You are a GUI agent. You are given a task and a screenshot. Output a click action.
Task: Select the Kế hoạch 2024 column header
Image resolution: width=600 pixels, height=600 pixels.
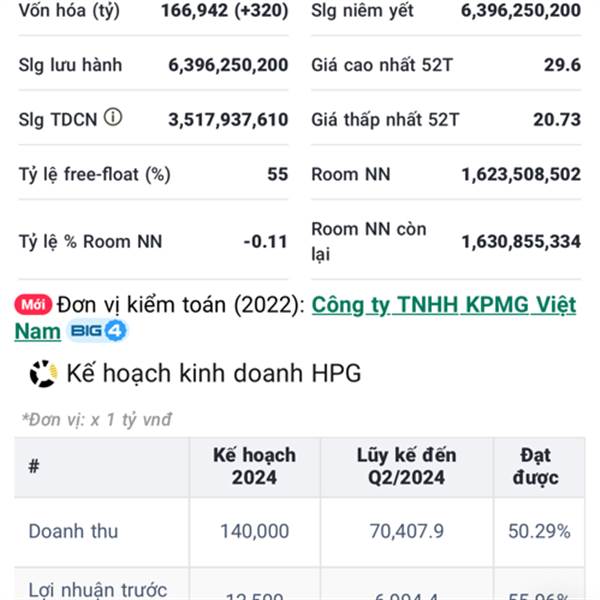pos(254,466)
